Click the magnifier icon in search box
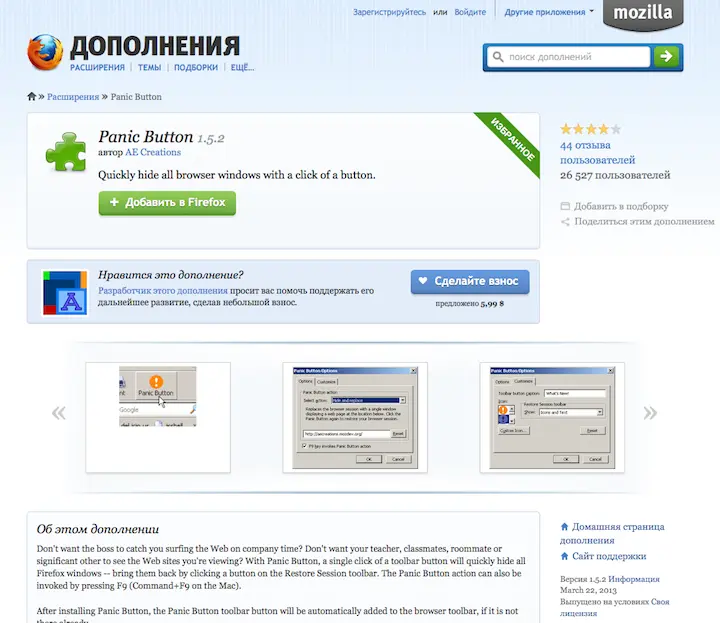 pyautogui.click(x=498, y=57)
